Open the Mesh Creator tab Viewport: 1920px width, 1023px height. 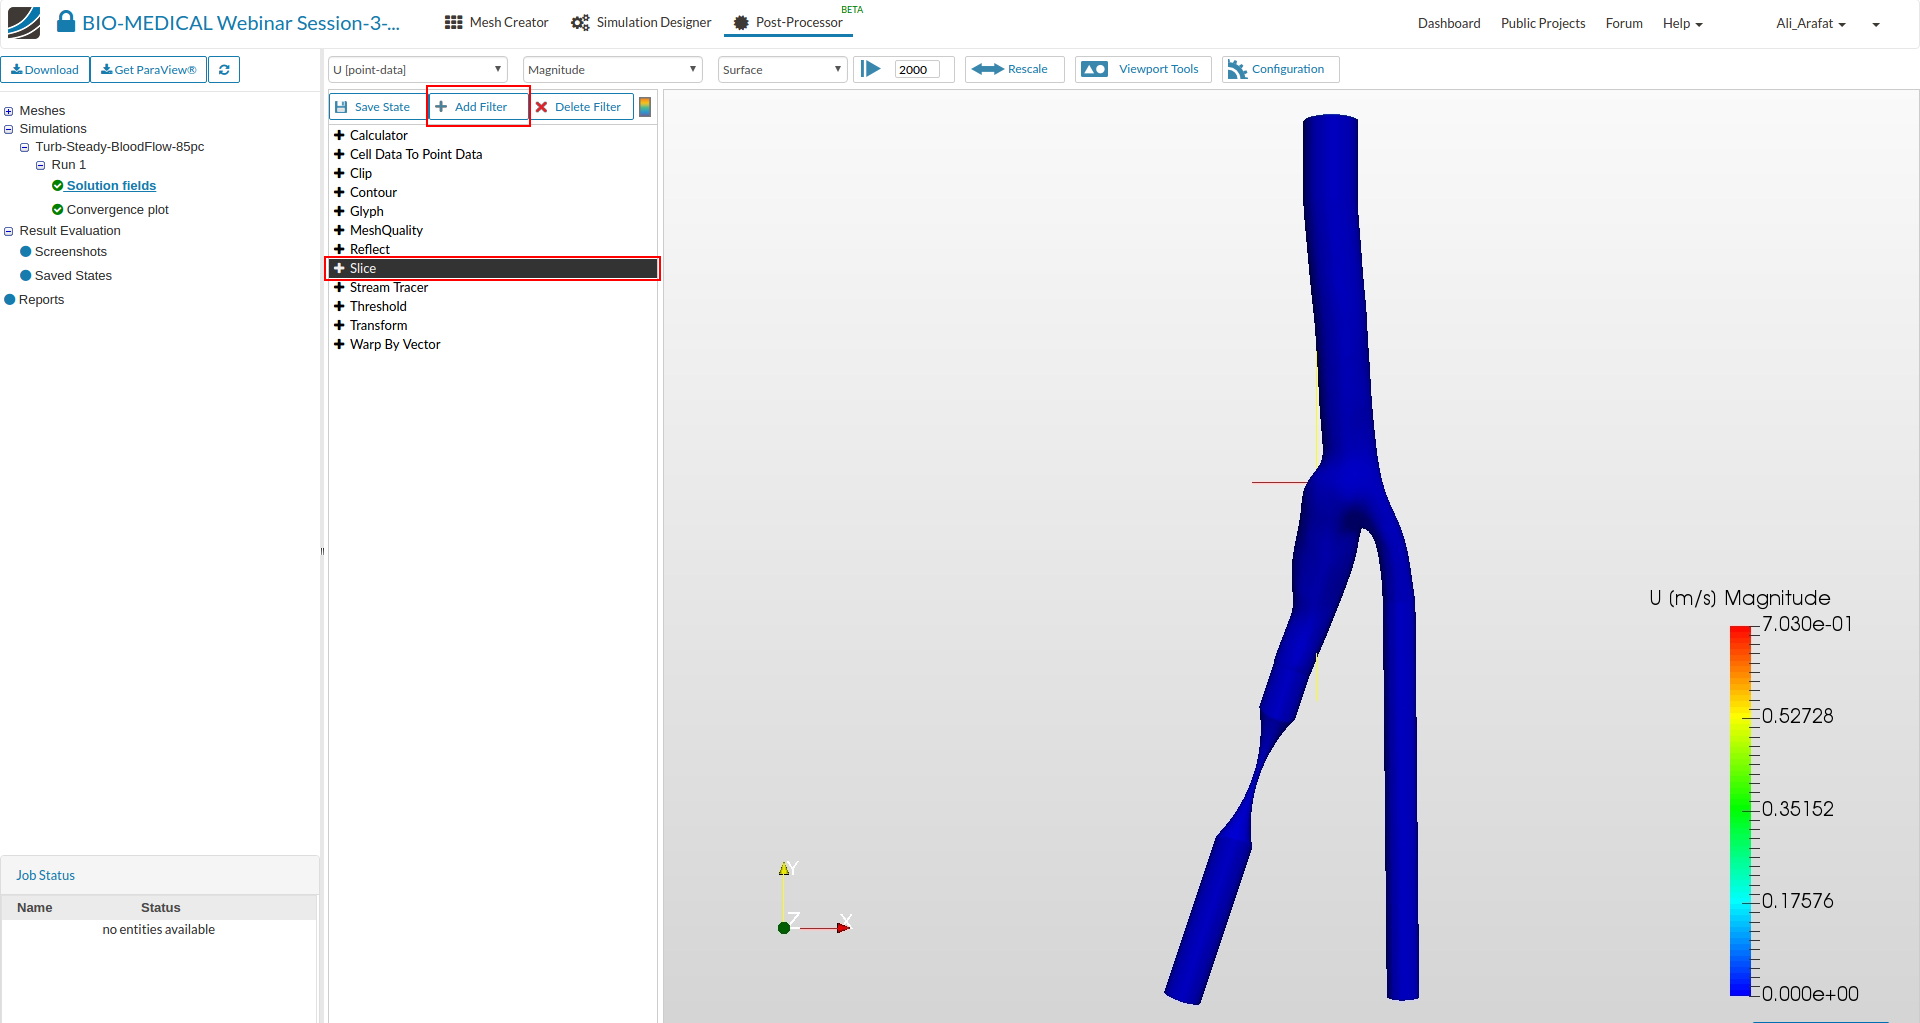click(x=497, y=22)
